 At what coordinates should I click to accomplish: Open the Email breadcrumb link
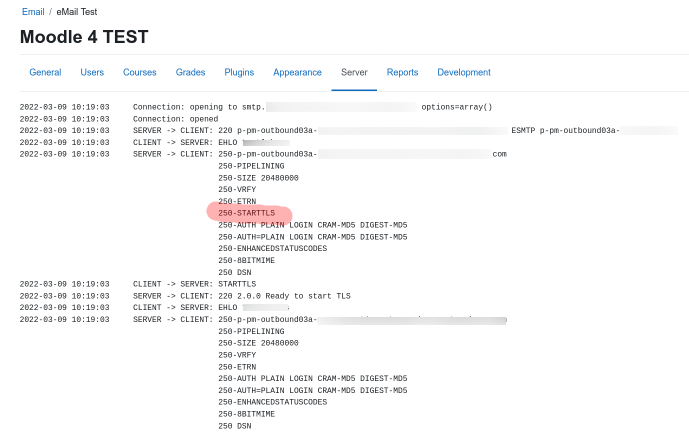[x=33, y=12]
